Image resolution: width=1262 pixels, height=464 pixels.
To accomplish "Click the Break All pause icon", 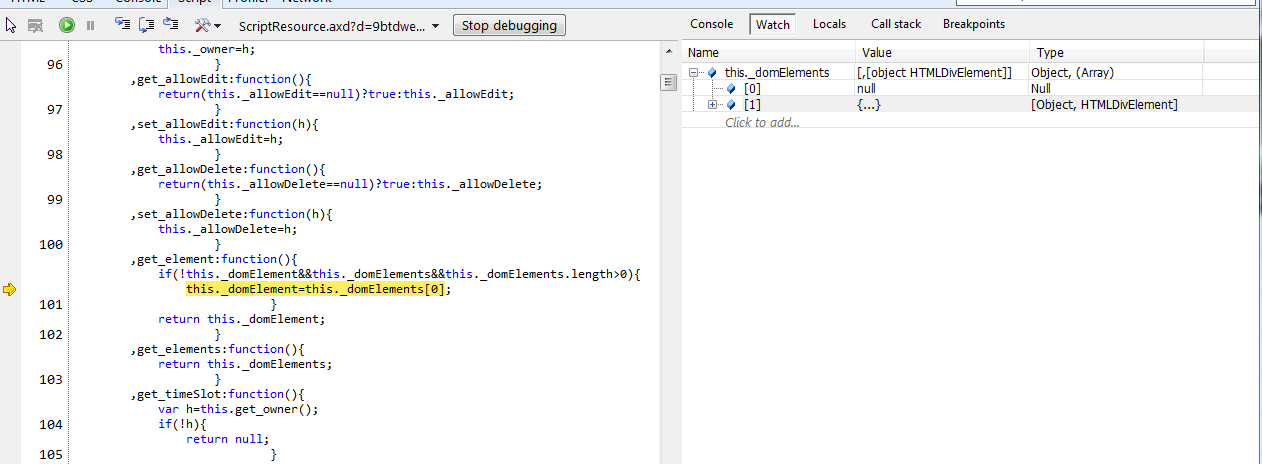I will pyautogui.click(x=90, y=25).
